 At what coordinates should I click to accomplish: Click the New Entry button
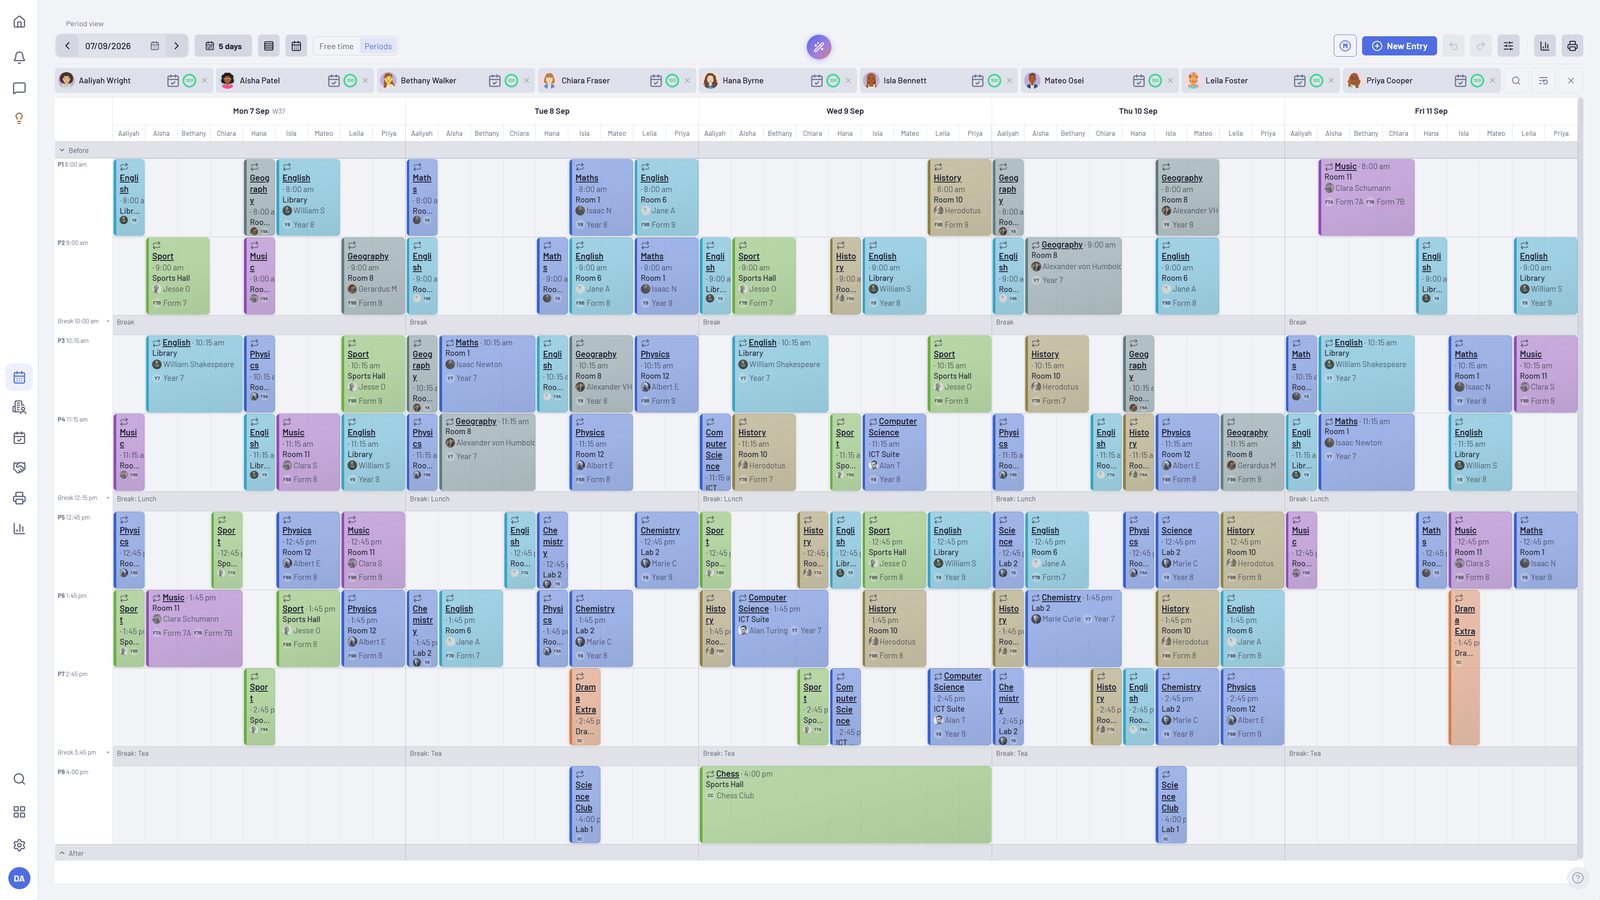coord(1399,46)
